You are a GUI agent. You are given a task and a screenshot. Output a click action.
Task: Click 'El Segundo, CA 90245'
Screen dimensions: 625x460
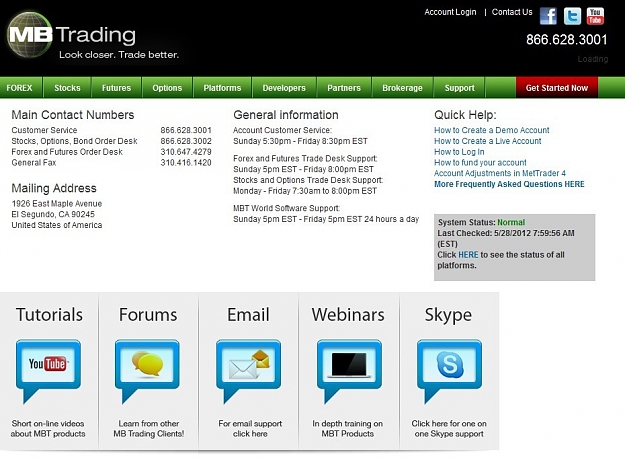point(53,214)
